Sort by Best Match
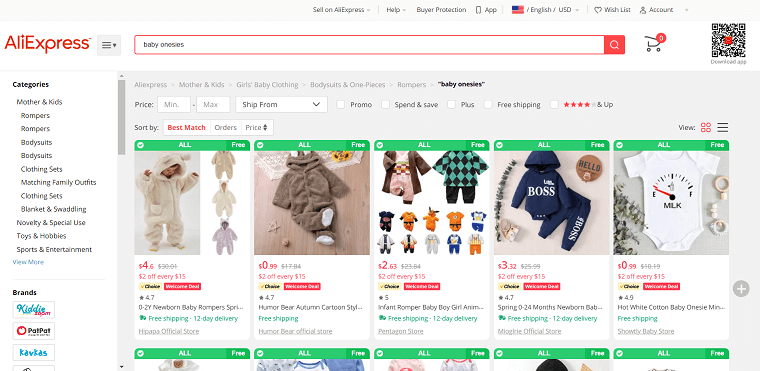The height and width of the screenshot is (371, 760). [187, 128]
